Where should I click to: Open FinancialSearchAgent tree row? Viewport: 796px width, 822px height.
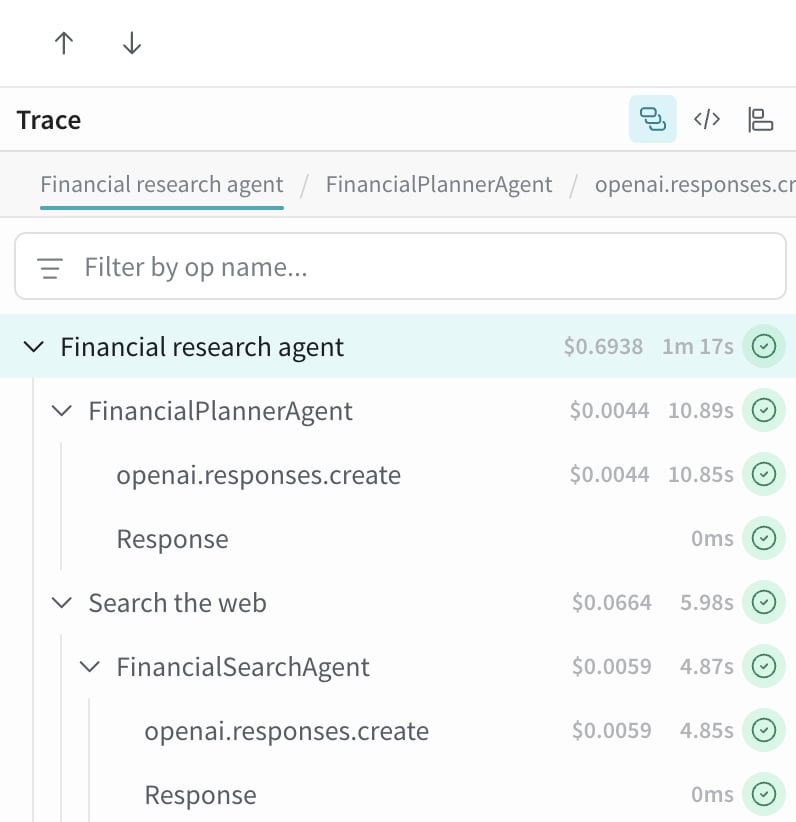point(398,666)
